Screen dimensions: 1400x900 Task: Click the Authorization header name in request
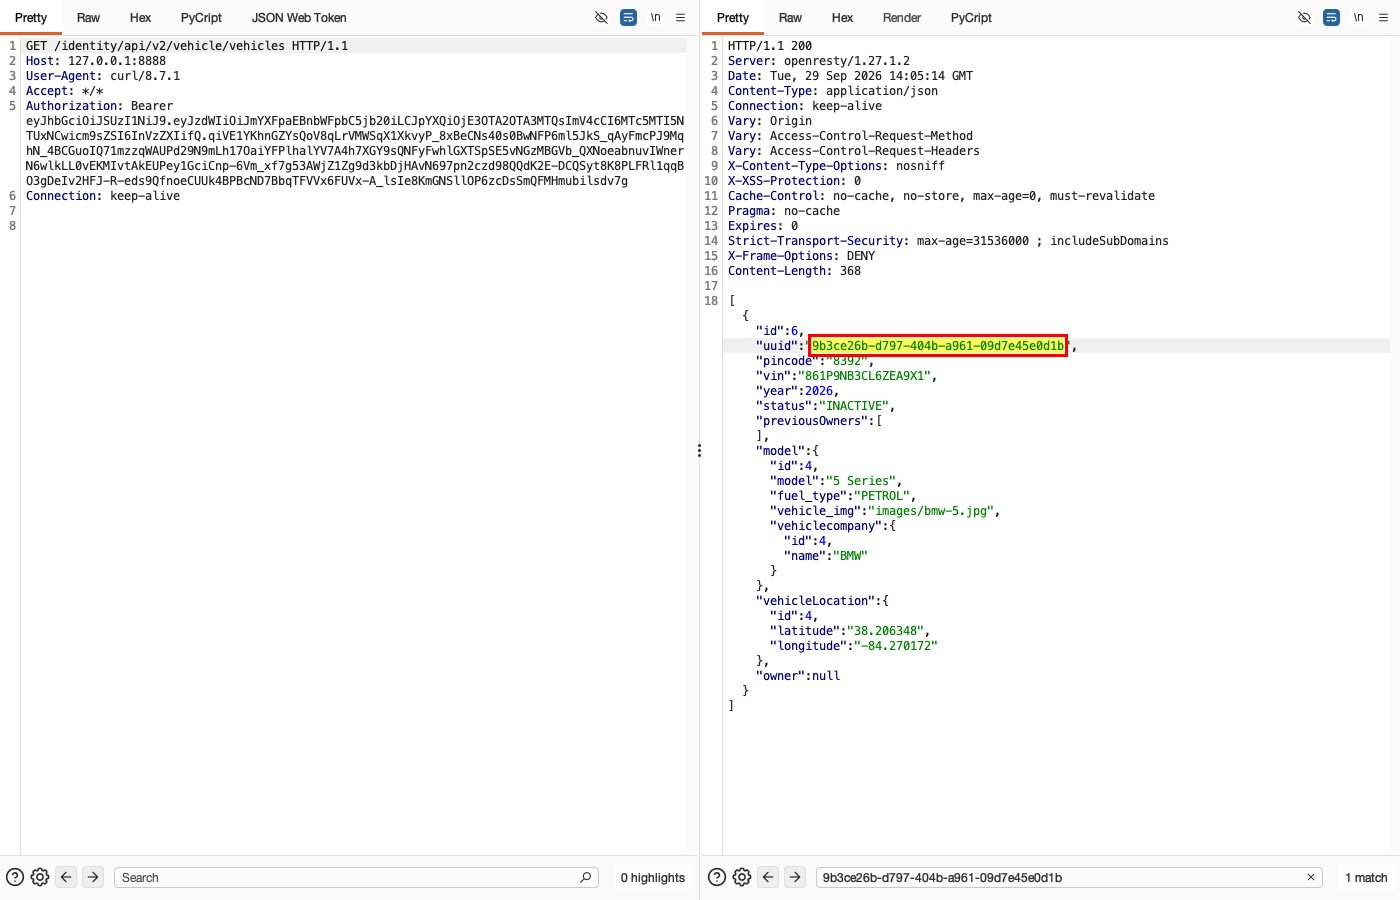click(73, 106)
